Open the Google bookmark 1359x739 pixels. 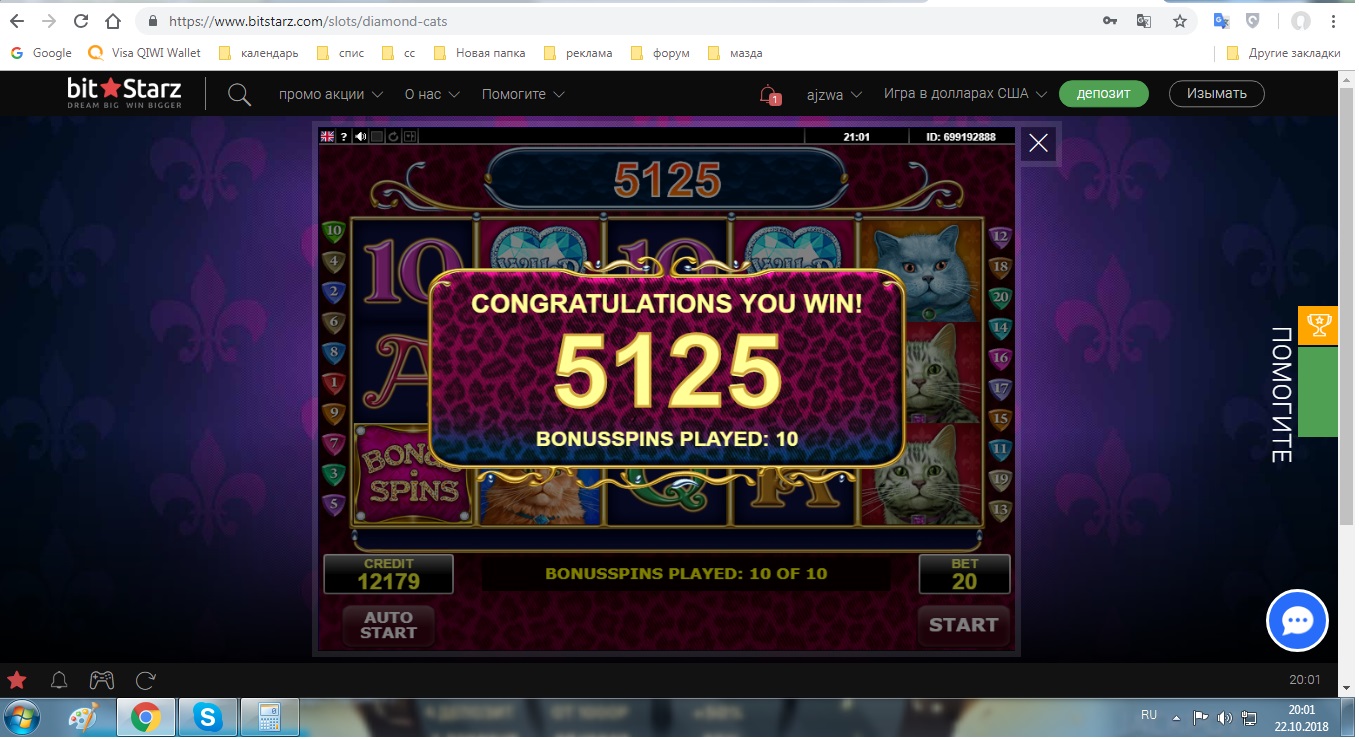click(41, 53)
